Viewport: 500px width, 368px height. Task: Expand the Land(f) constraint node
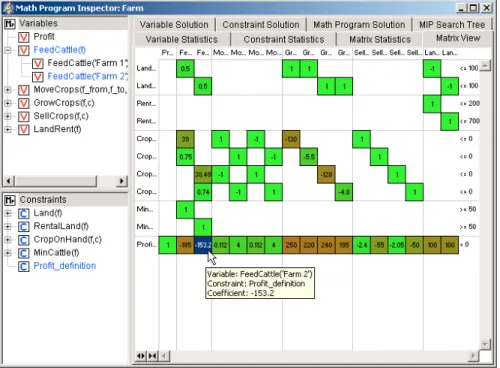(8, 214)
